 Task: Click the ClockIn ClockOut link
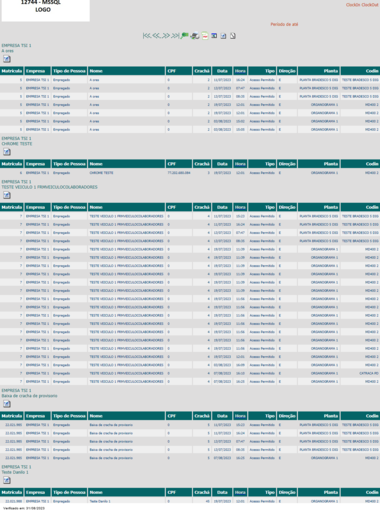[x=362, y=5]
